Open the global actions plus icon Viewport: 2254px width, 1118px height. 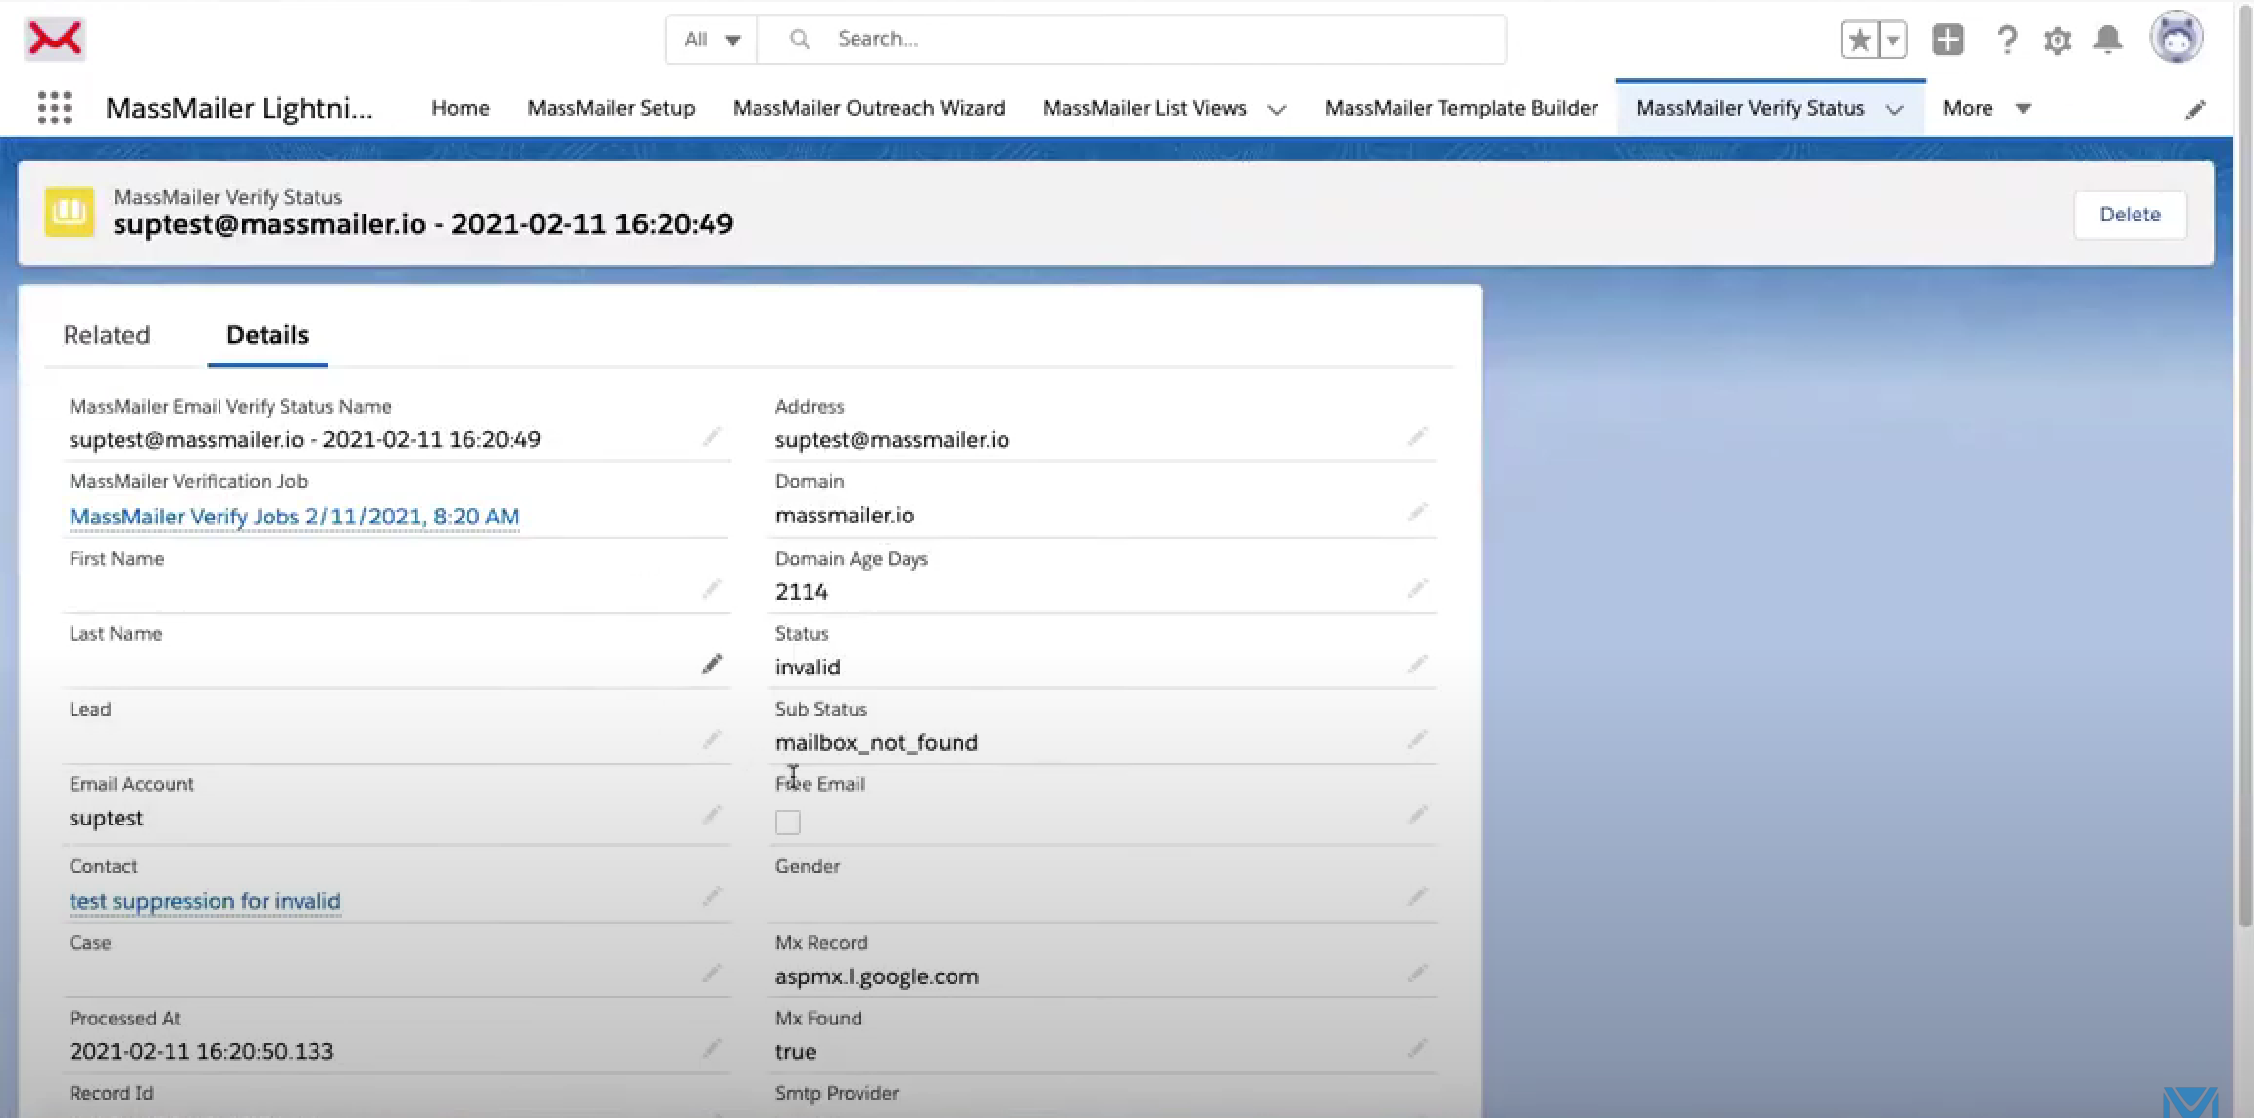[x=1948, y=40]
